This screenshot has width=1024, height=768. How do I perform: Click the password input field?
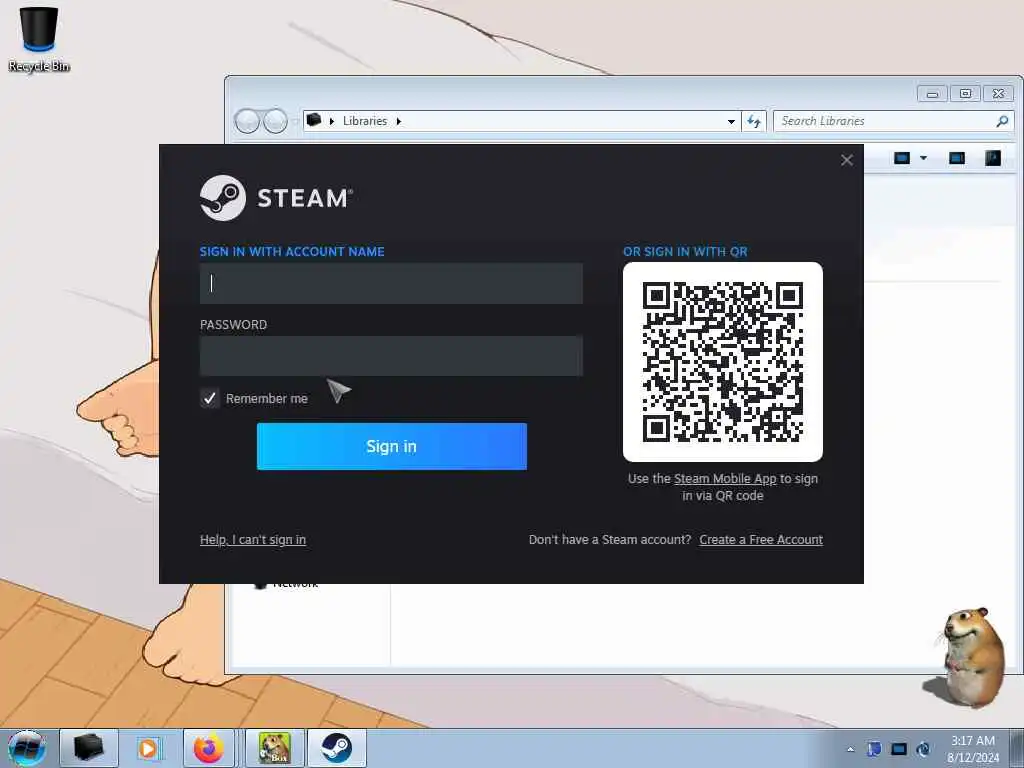(x=391, y=356)
